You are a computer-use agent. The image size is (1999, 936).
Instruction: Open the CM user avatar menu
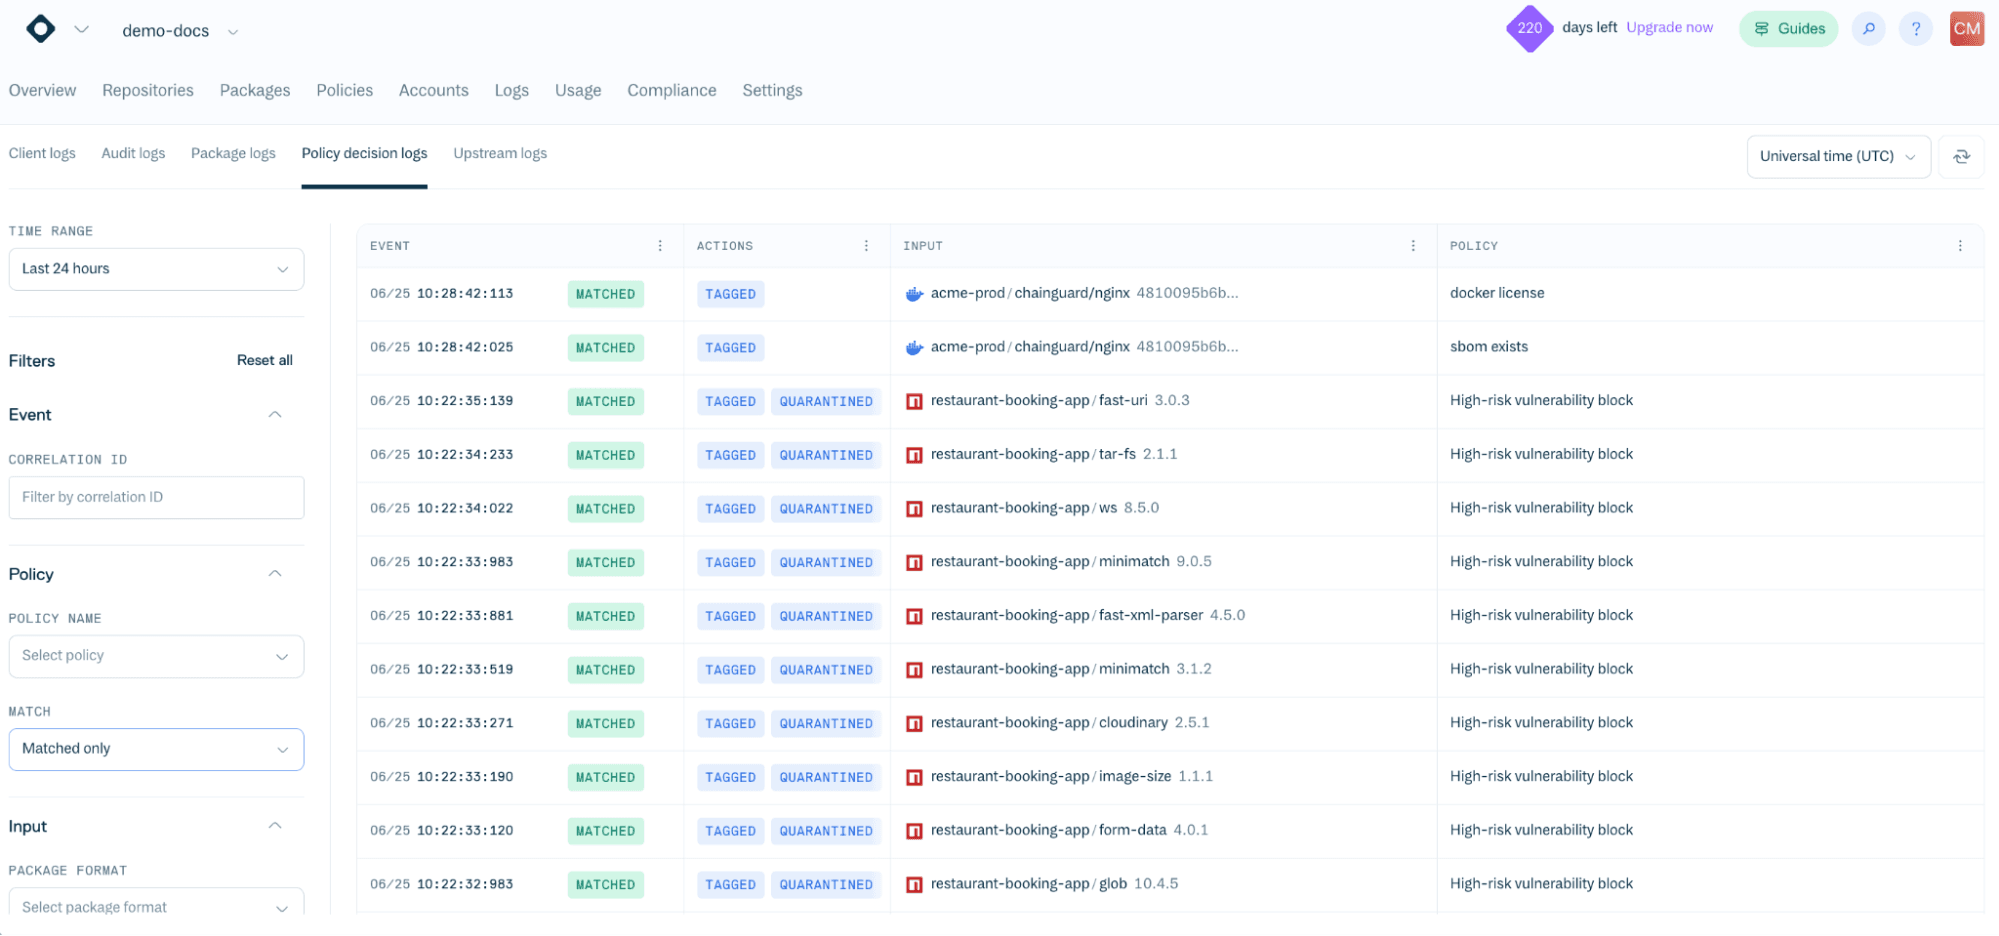(x=1966, y=29)
